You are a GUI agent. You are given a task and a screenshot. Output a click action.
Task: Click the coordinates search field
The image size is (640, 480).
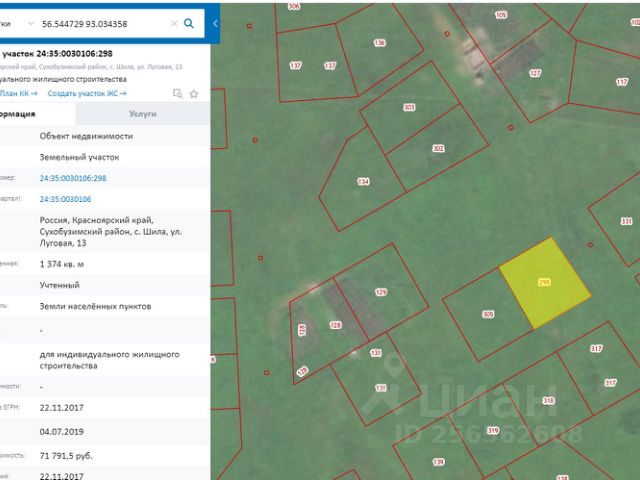coord(100,23)
